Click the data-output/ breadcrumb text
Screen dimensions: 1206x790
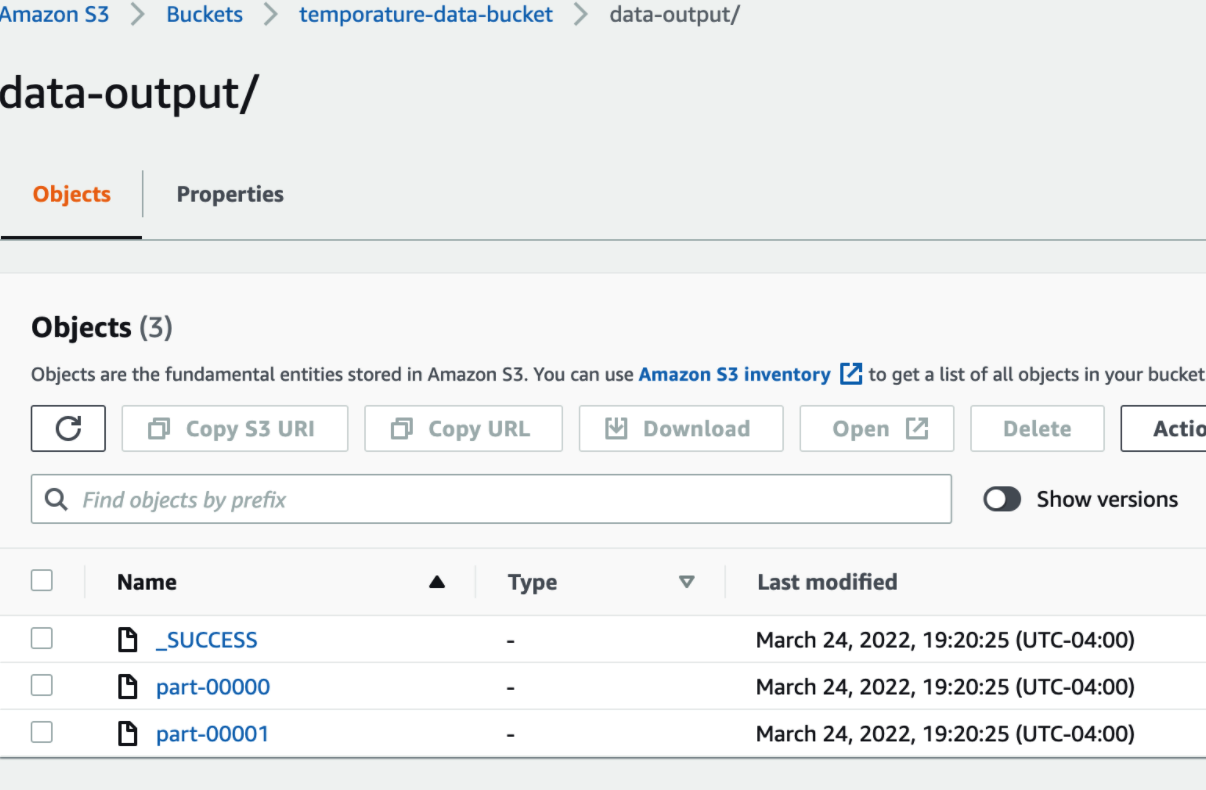click(x=674, y=15)
